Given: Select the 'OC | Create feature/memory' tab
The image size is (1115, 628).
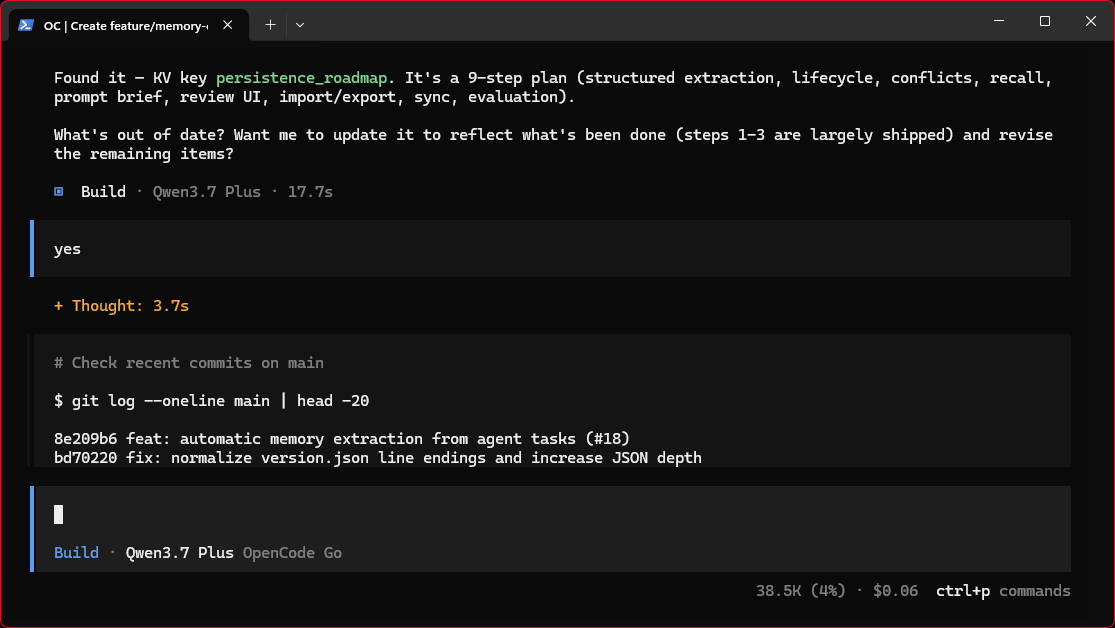Looking at the screenshot, I should pyautogui.click(x=129, y=25).
